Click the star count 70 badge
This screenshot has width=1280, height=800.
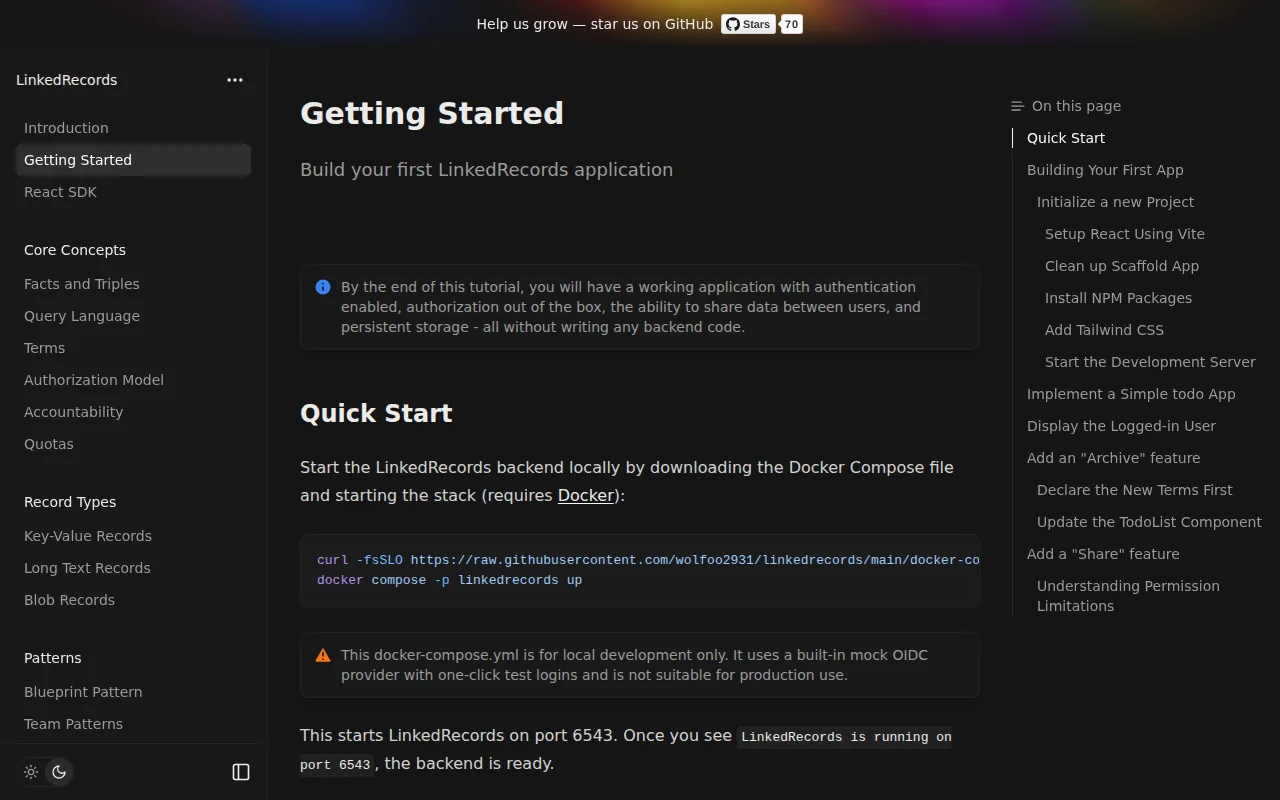point(791,24)
